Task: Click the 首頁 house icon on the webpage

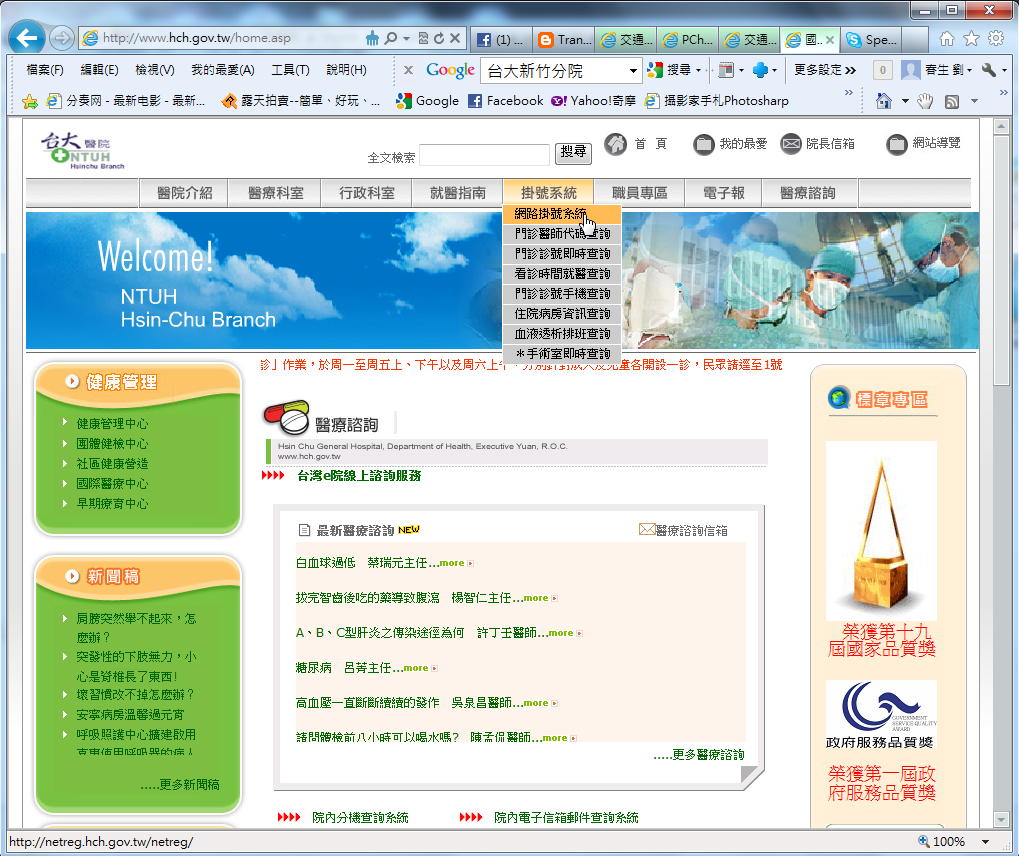Action: click(615, 144)
